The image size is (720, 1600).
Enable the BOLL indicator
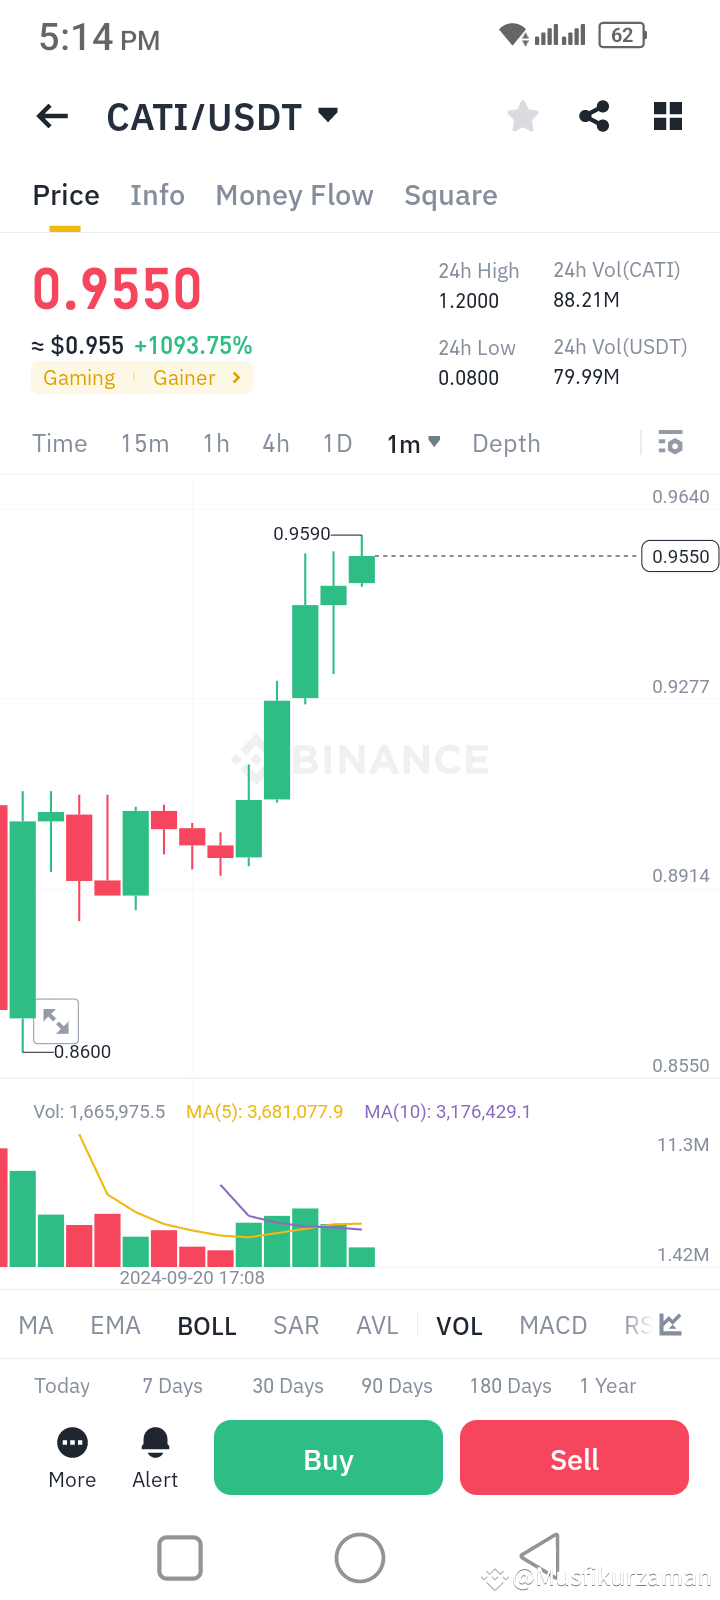click(x=207, y=1325)
